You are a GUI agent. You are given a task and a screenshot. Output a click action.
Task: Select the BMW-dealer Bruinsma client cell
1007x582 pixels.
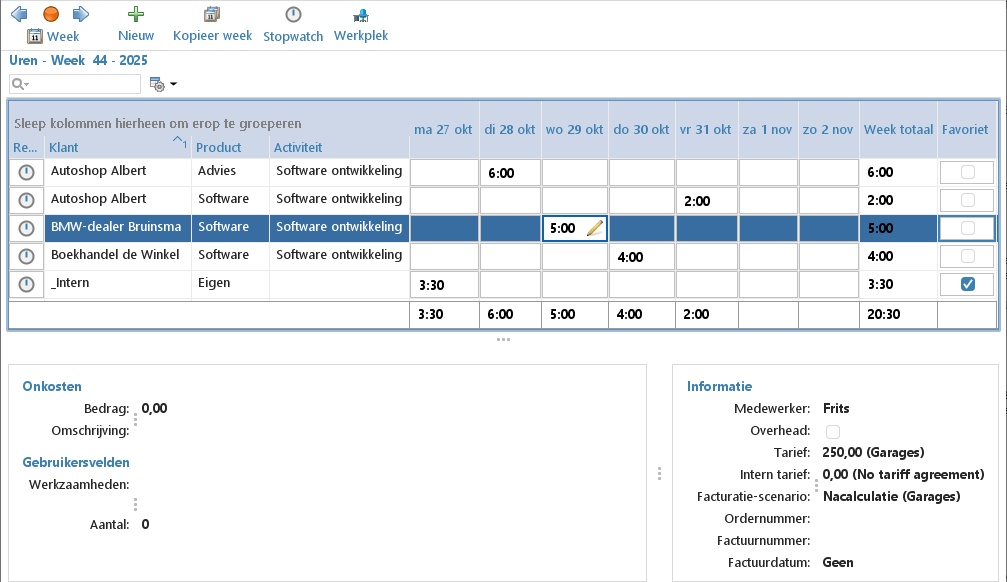118,228
